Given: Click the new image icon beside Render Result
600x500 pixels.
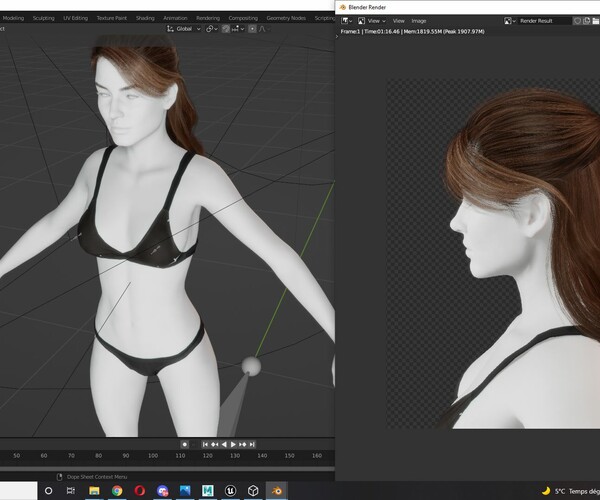Looking at the screenshot, I should click(x=586, y=21).
